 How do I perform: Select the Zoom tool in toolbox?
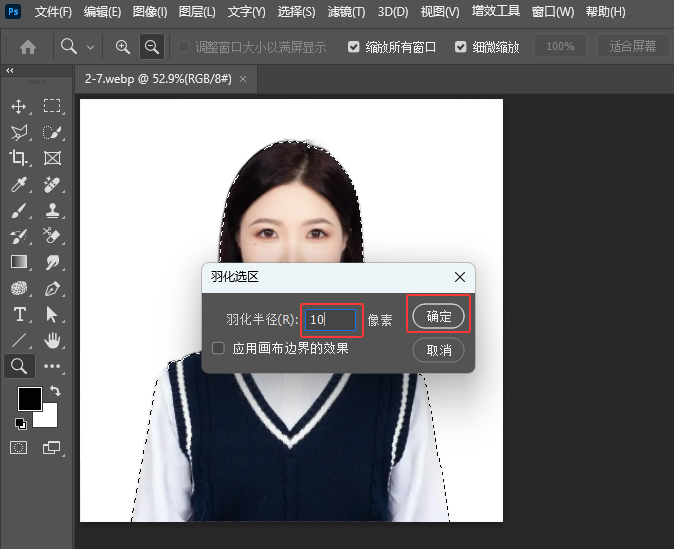18,366
